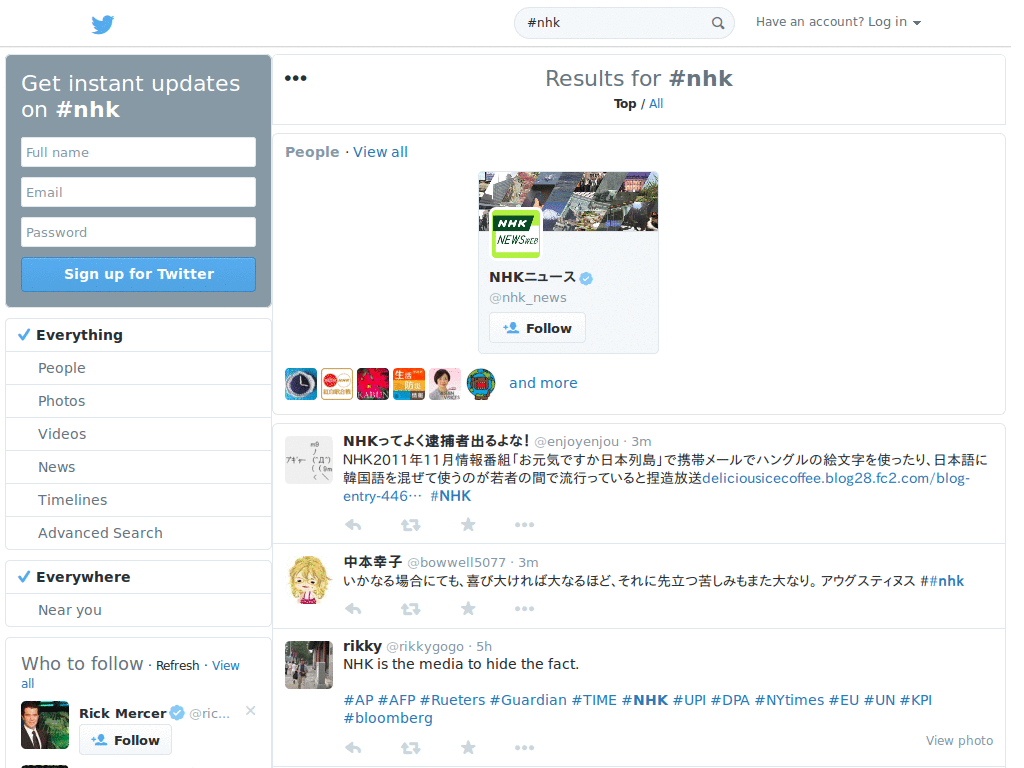Click View photo on rikky's tweet
This screenshot has width=1024, height=768.
pos(959,741)
